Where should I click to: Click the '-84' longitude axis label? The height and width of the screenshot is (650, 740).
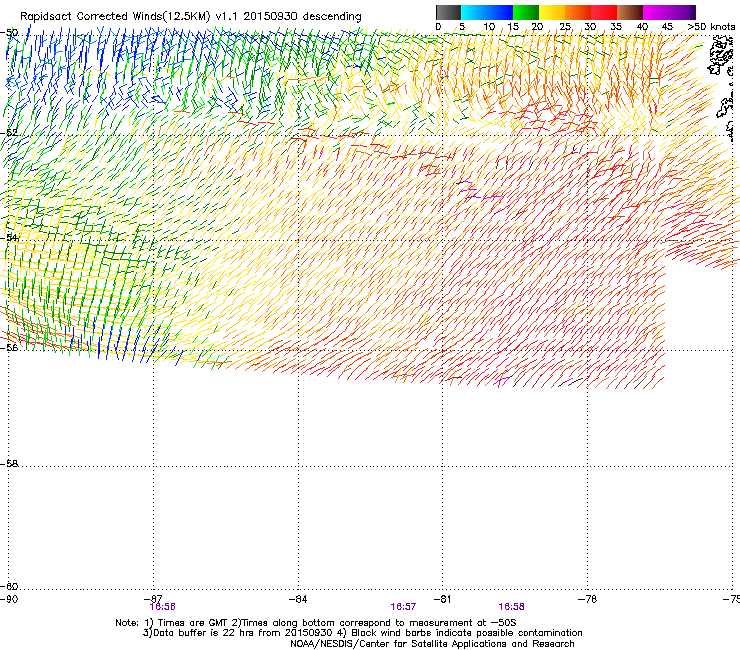pos(298,599)
